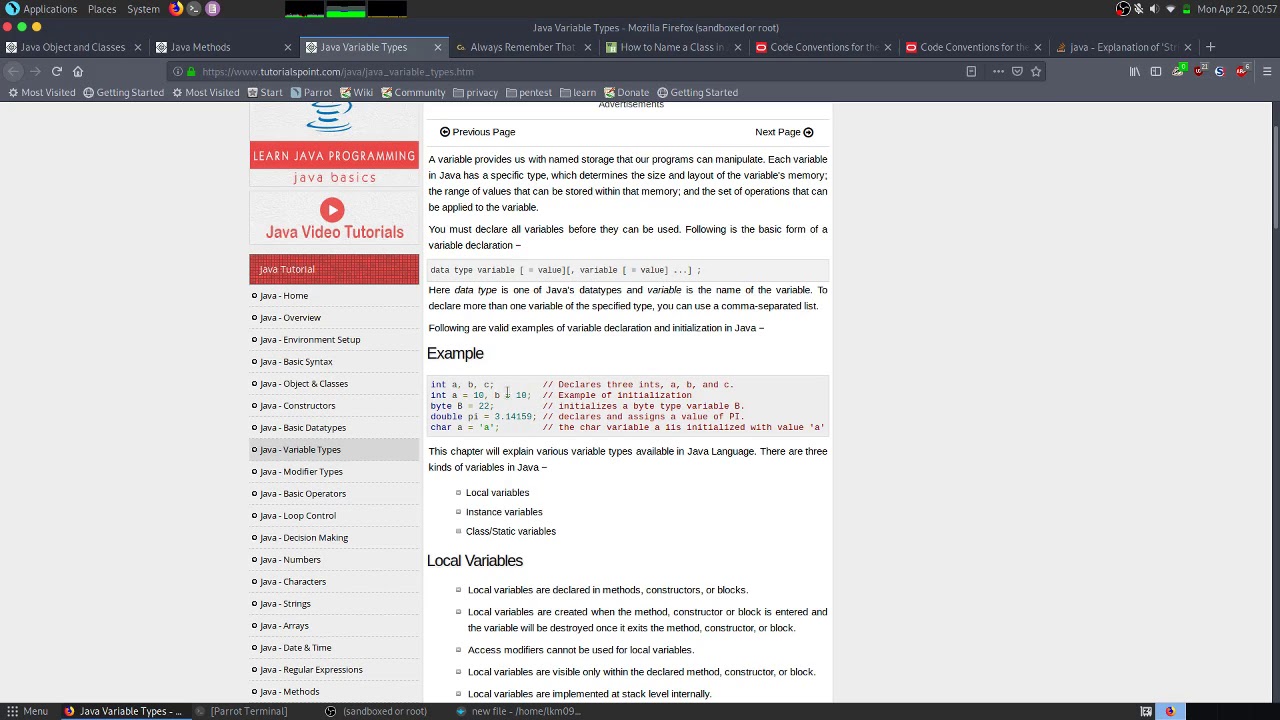Screen dimensions: 1280x720
Task: Open page actions three-dot menu
Action: pyautogui.click(x=998, y=71)
